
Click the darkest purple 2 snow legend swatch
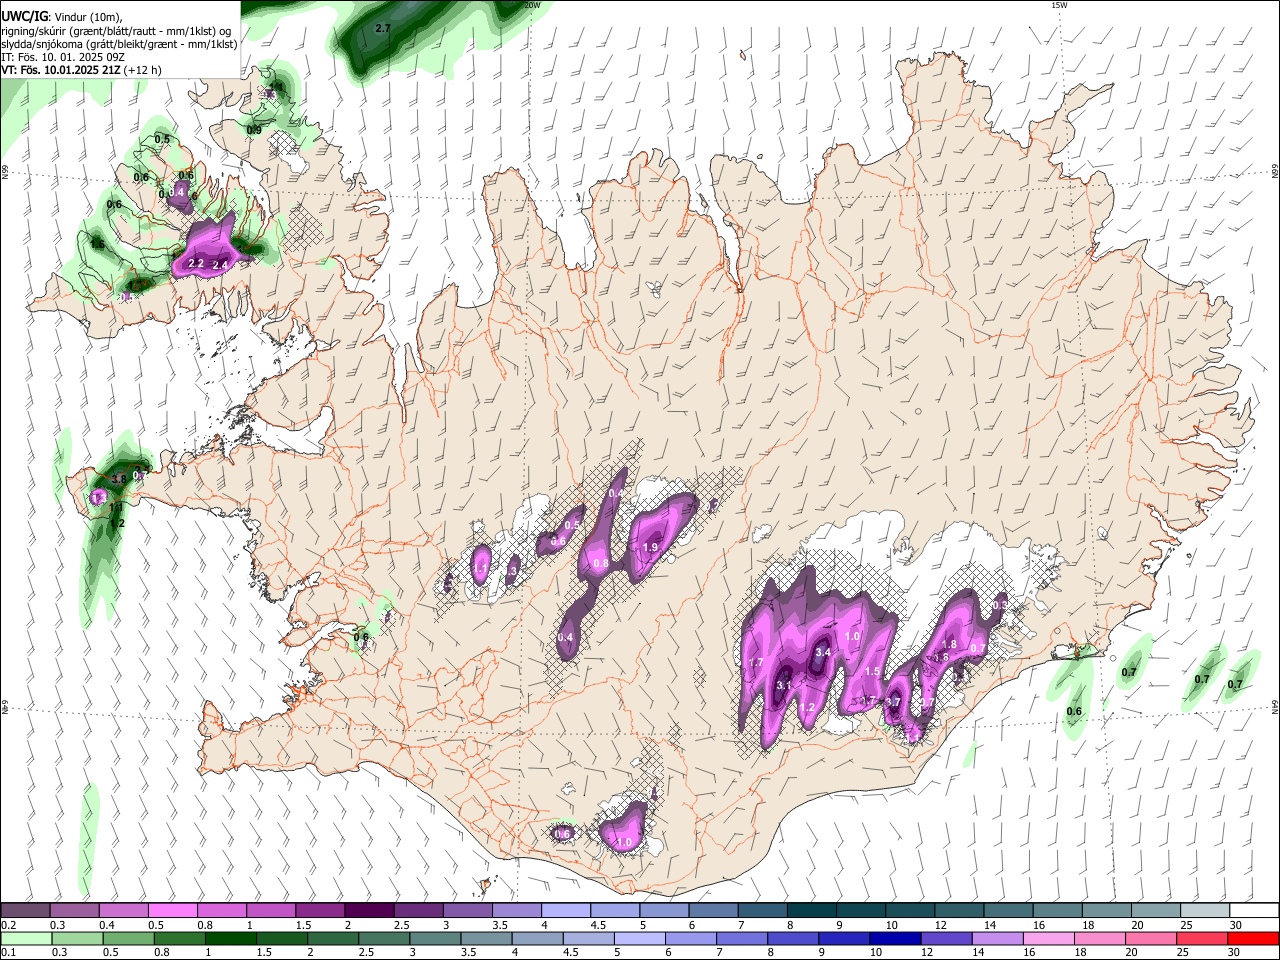(369, 911)
